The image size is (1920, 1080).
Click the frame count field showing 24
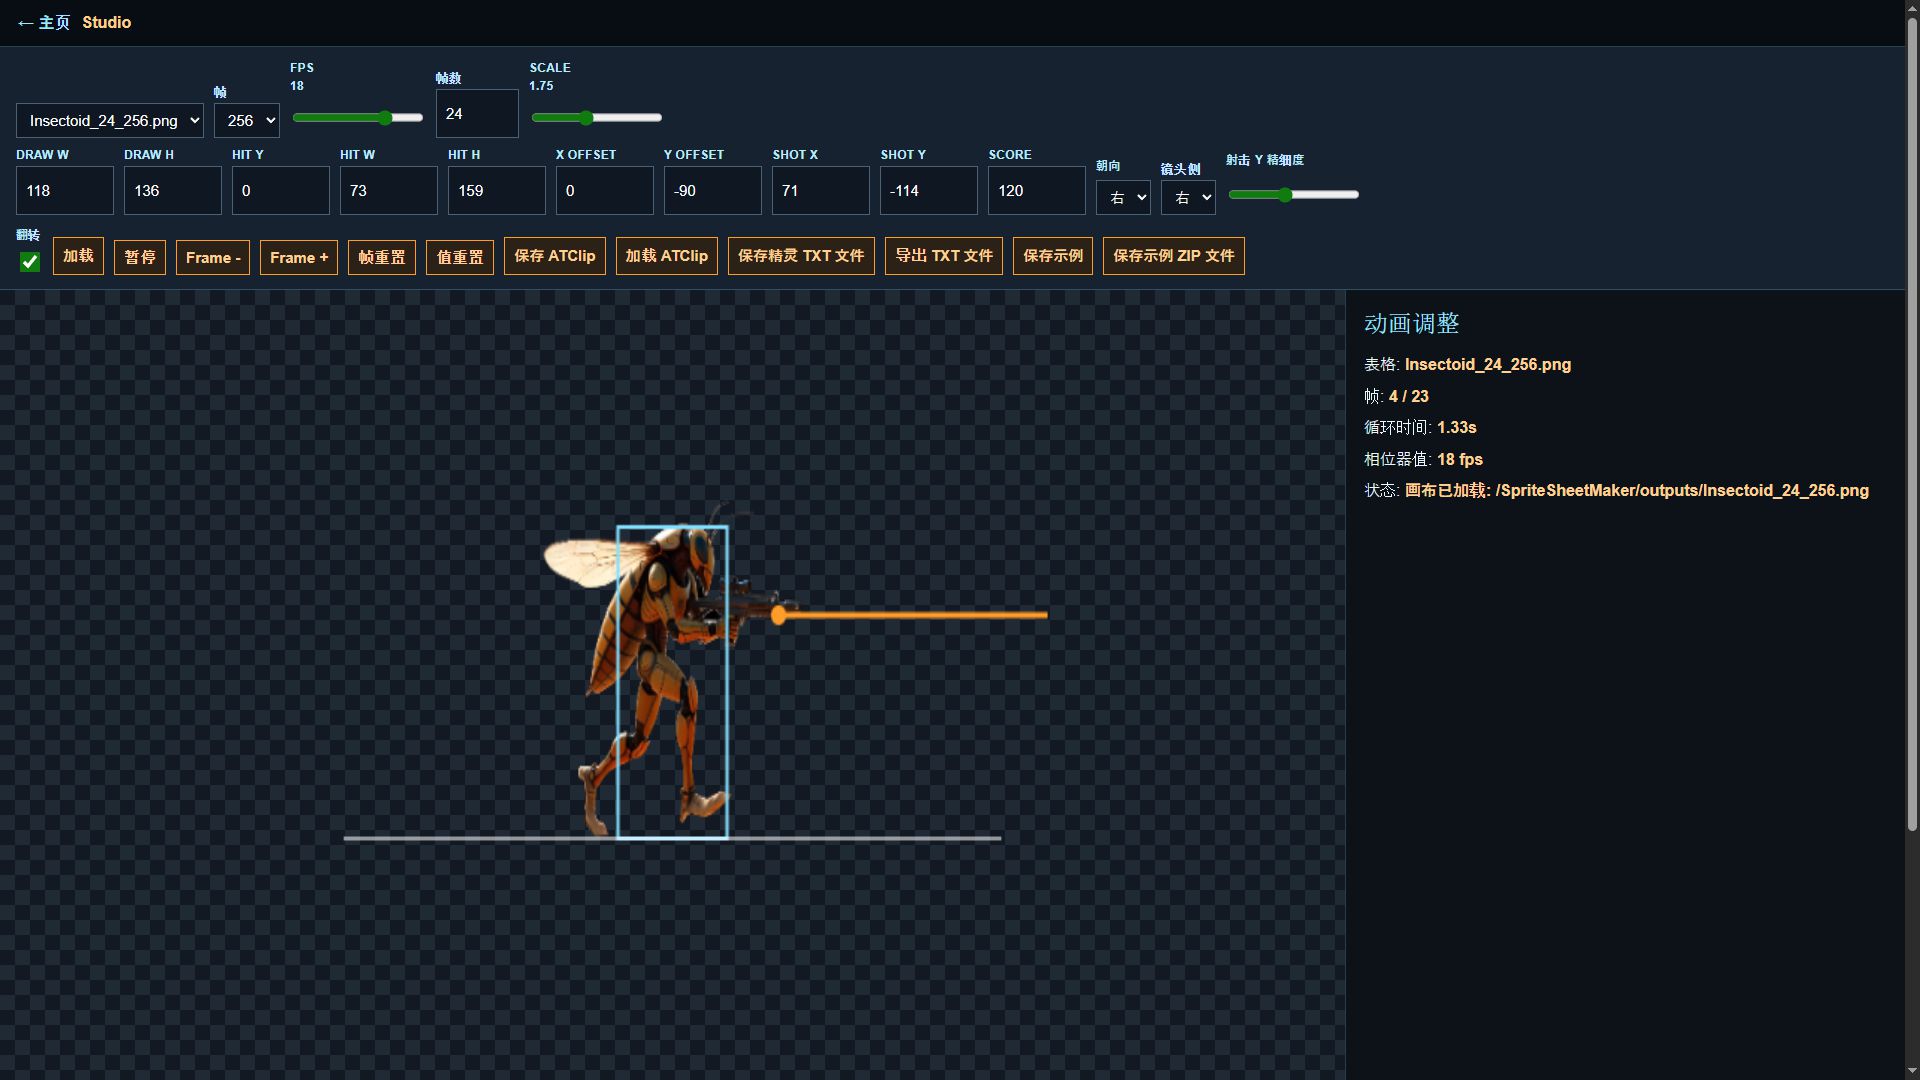(477, 114)
